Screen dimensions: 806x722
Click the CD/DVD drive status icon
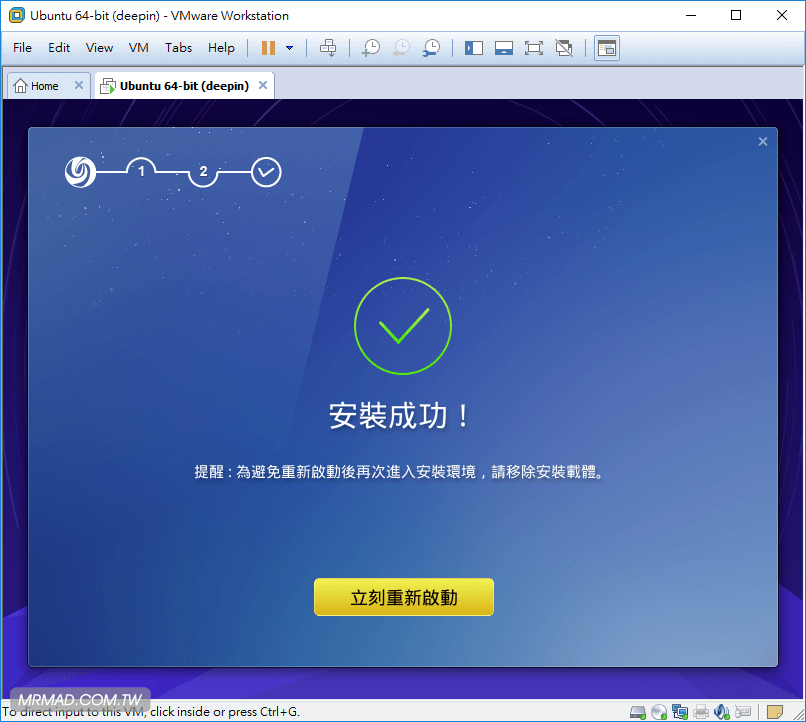[659, 712]
